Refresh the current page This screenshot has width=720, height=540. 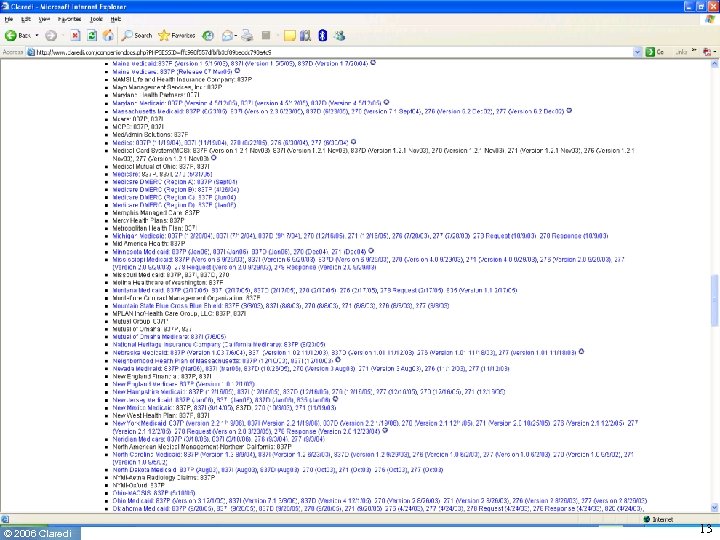(92, 35)
